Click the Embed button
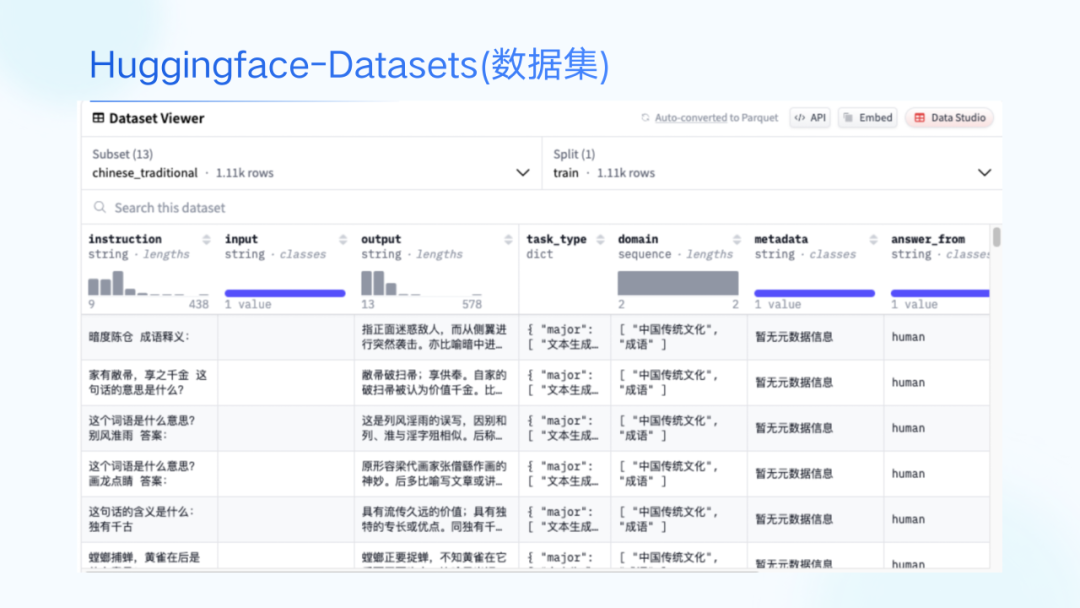 coord(867,118)
